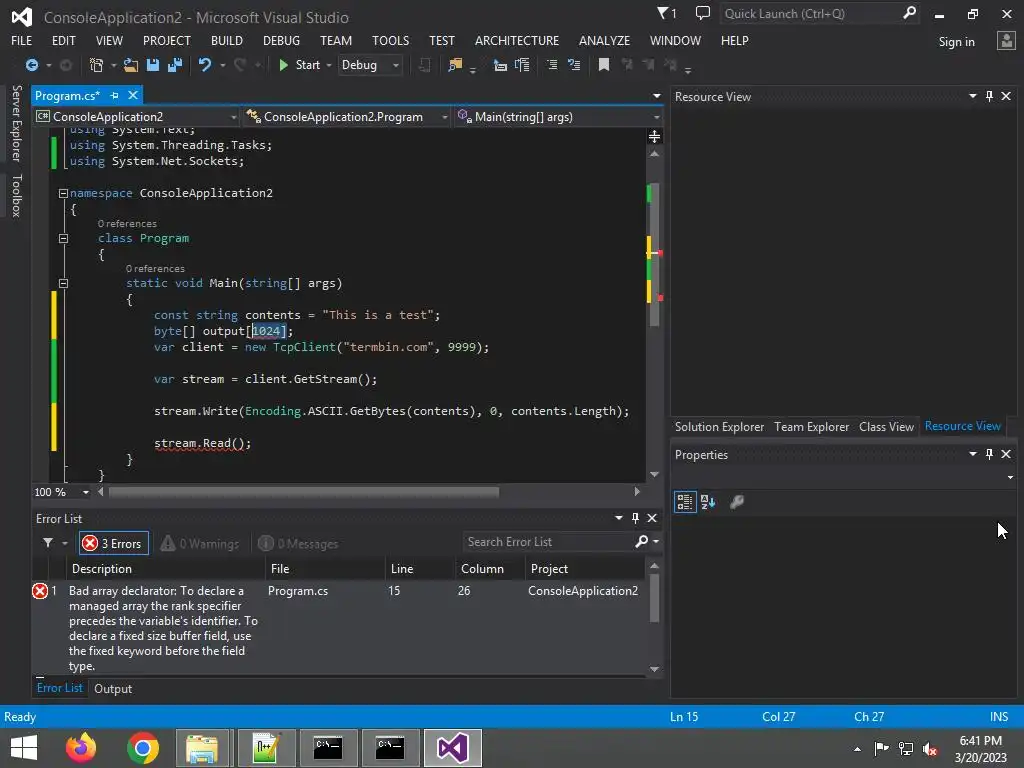Collapse the namespace ConsoleApplication2 block

tap(63, 193)
